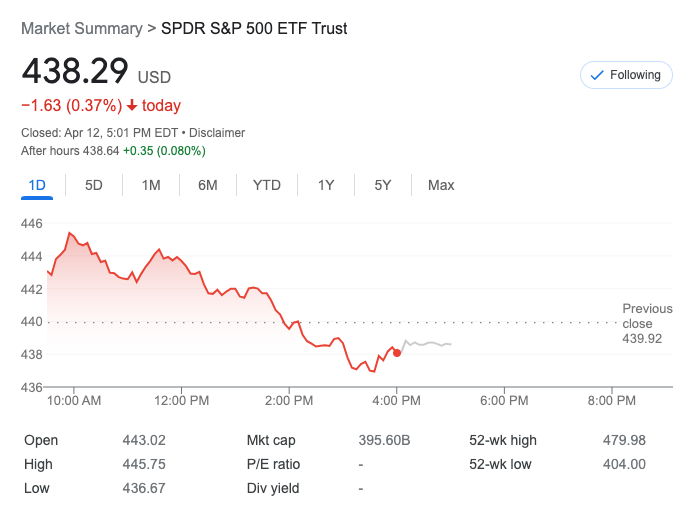The width and height of the screenshot is (695, 509).
Task: Switch to the 5Y chart tab
Action: point(383,185)
